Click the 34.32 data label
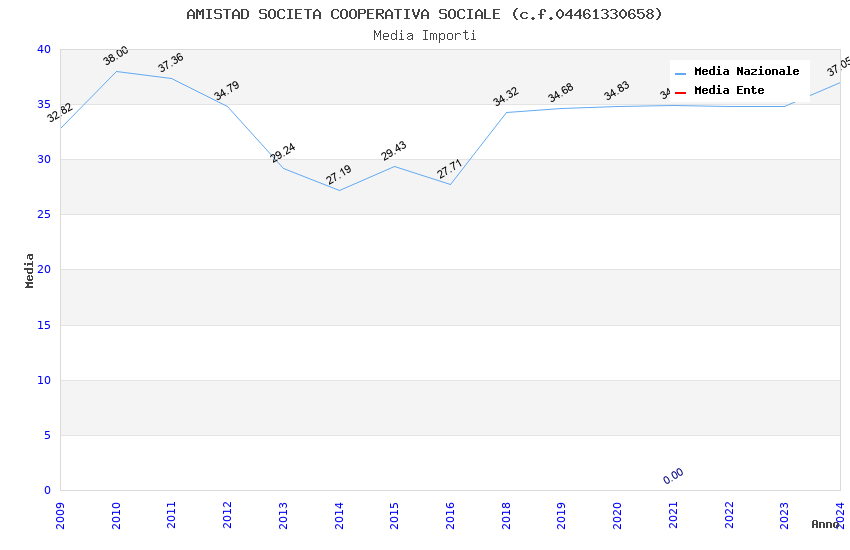 [506, 97]
